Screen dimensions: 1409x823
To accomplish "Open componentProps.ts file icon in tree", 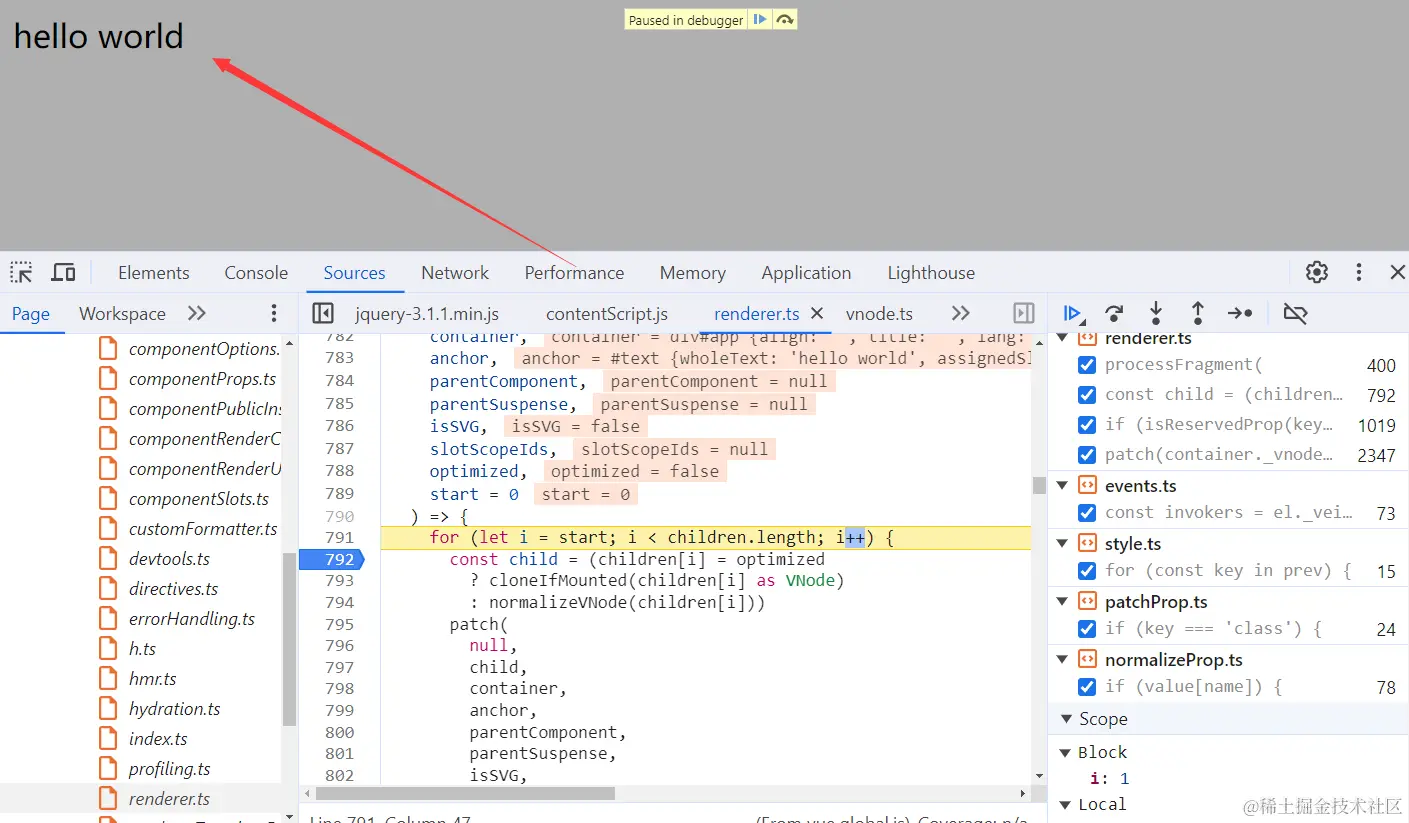I will [109, 379].
